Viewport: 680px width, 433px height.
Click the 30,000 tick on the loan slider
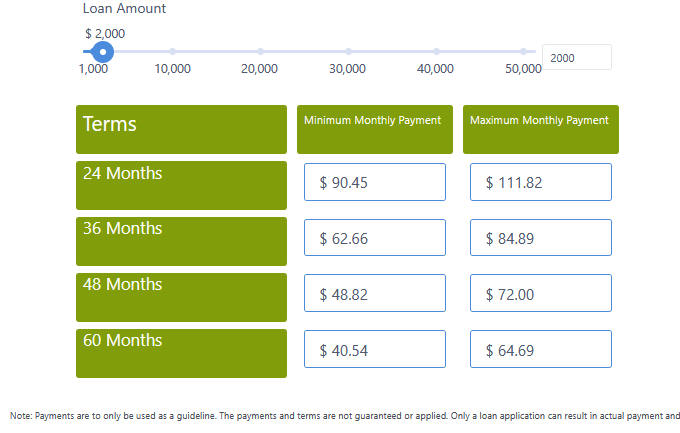pyautogui.click(x=348, y=51)
